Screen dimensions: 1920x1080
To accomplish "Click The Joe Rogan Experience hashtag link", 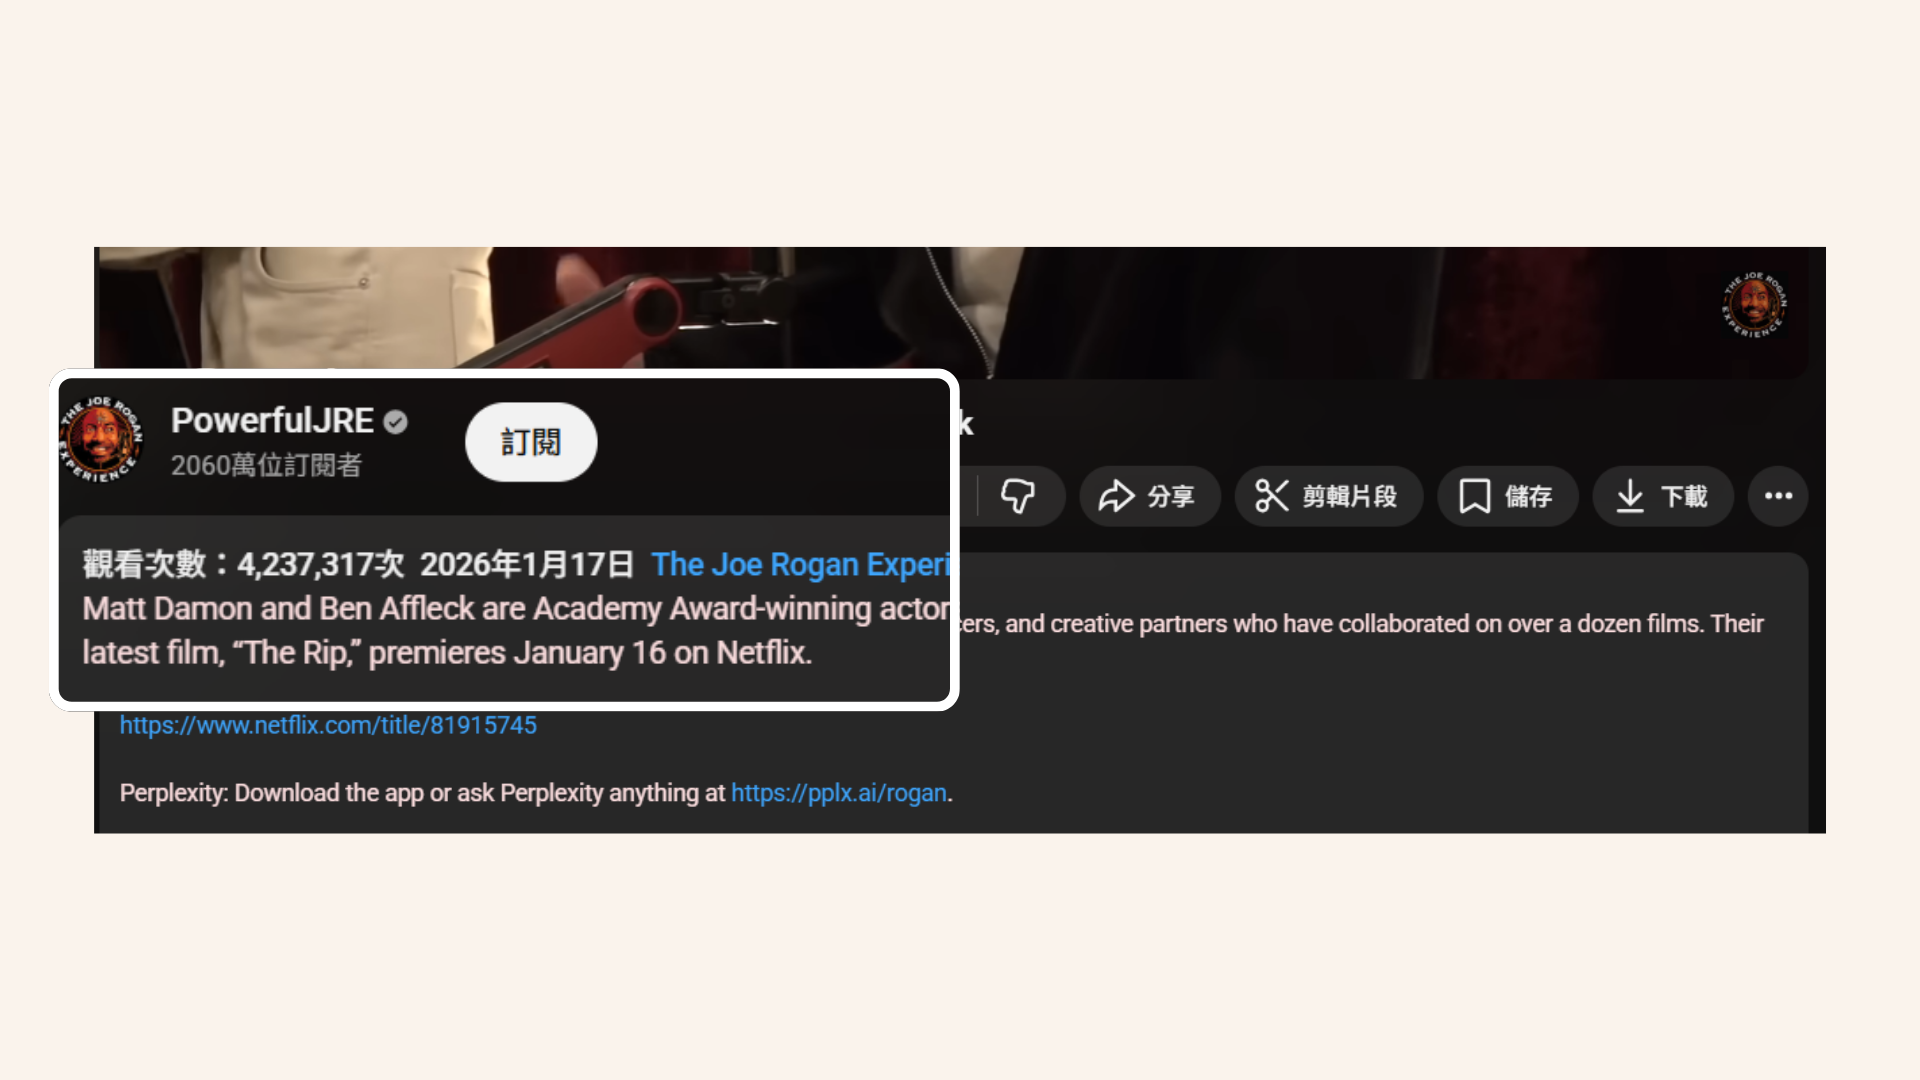I will [800, 565].
